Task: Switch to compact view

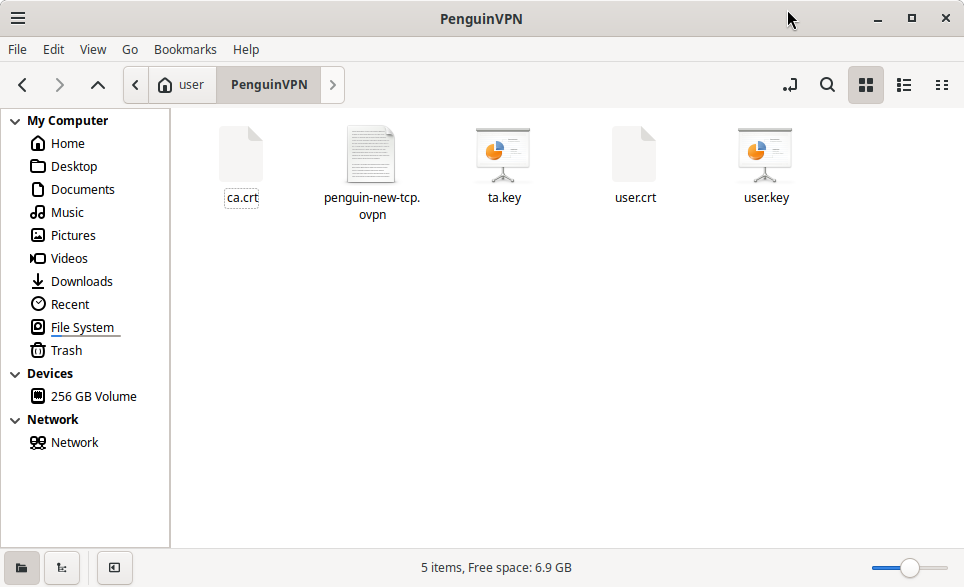Action: pos(941,85)
